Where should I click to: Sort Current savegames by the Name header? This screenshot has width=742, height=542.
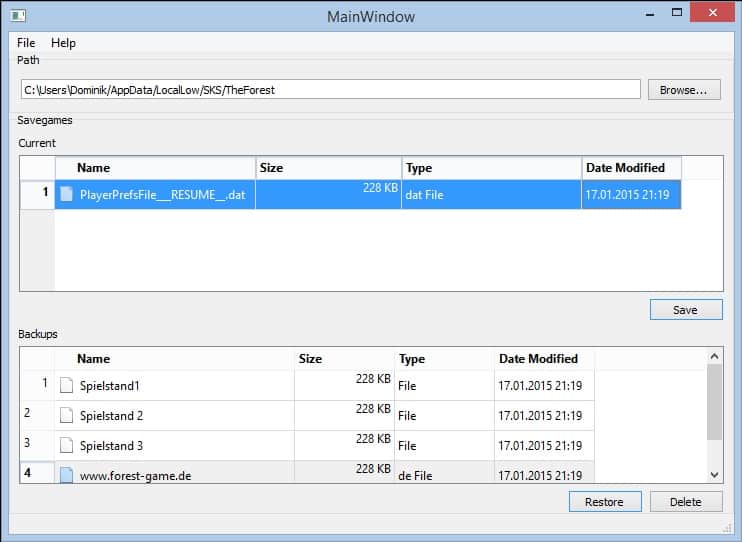point(155,168)
